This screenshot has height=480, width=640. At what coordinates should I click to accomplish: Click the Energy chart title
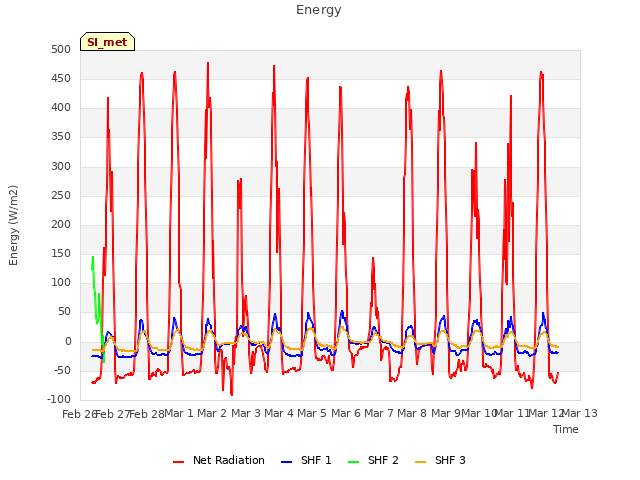(x=319, y=10)
